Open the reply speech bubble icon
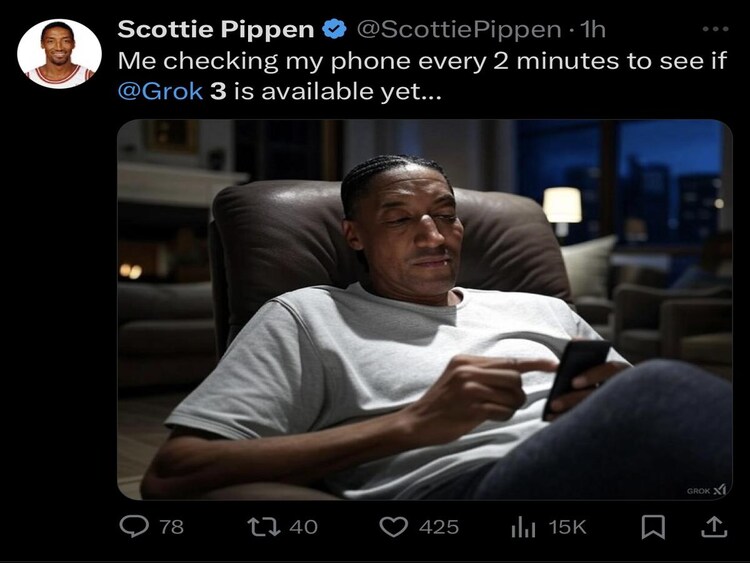750x563 pixels. pos(133,527)
